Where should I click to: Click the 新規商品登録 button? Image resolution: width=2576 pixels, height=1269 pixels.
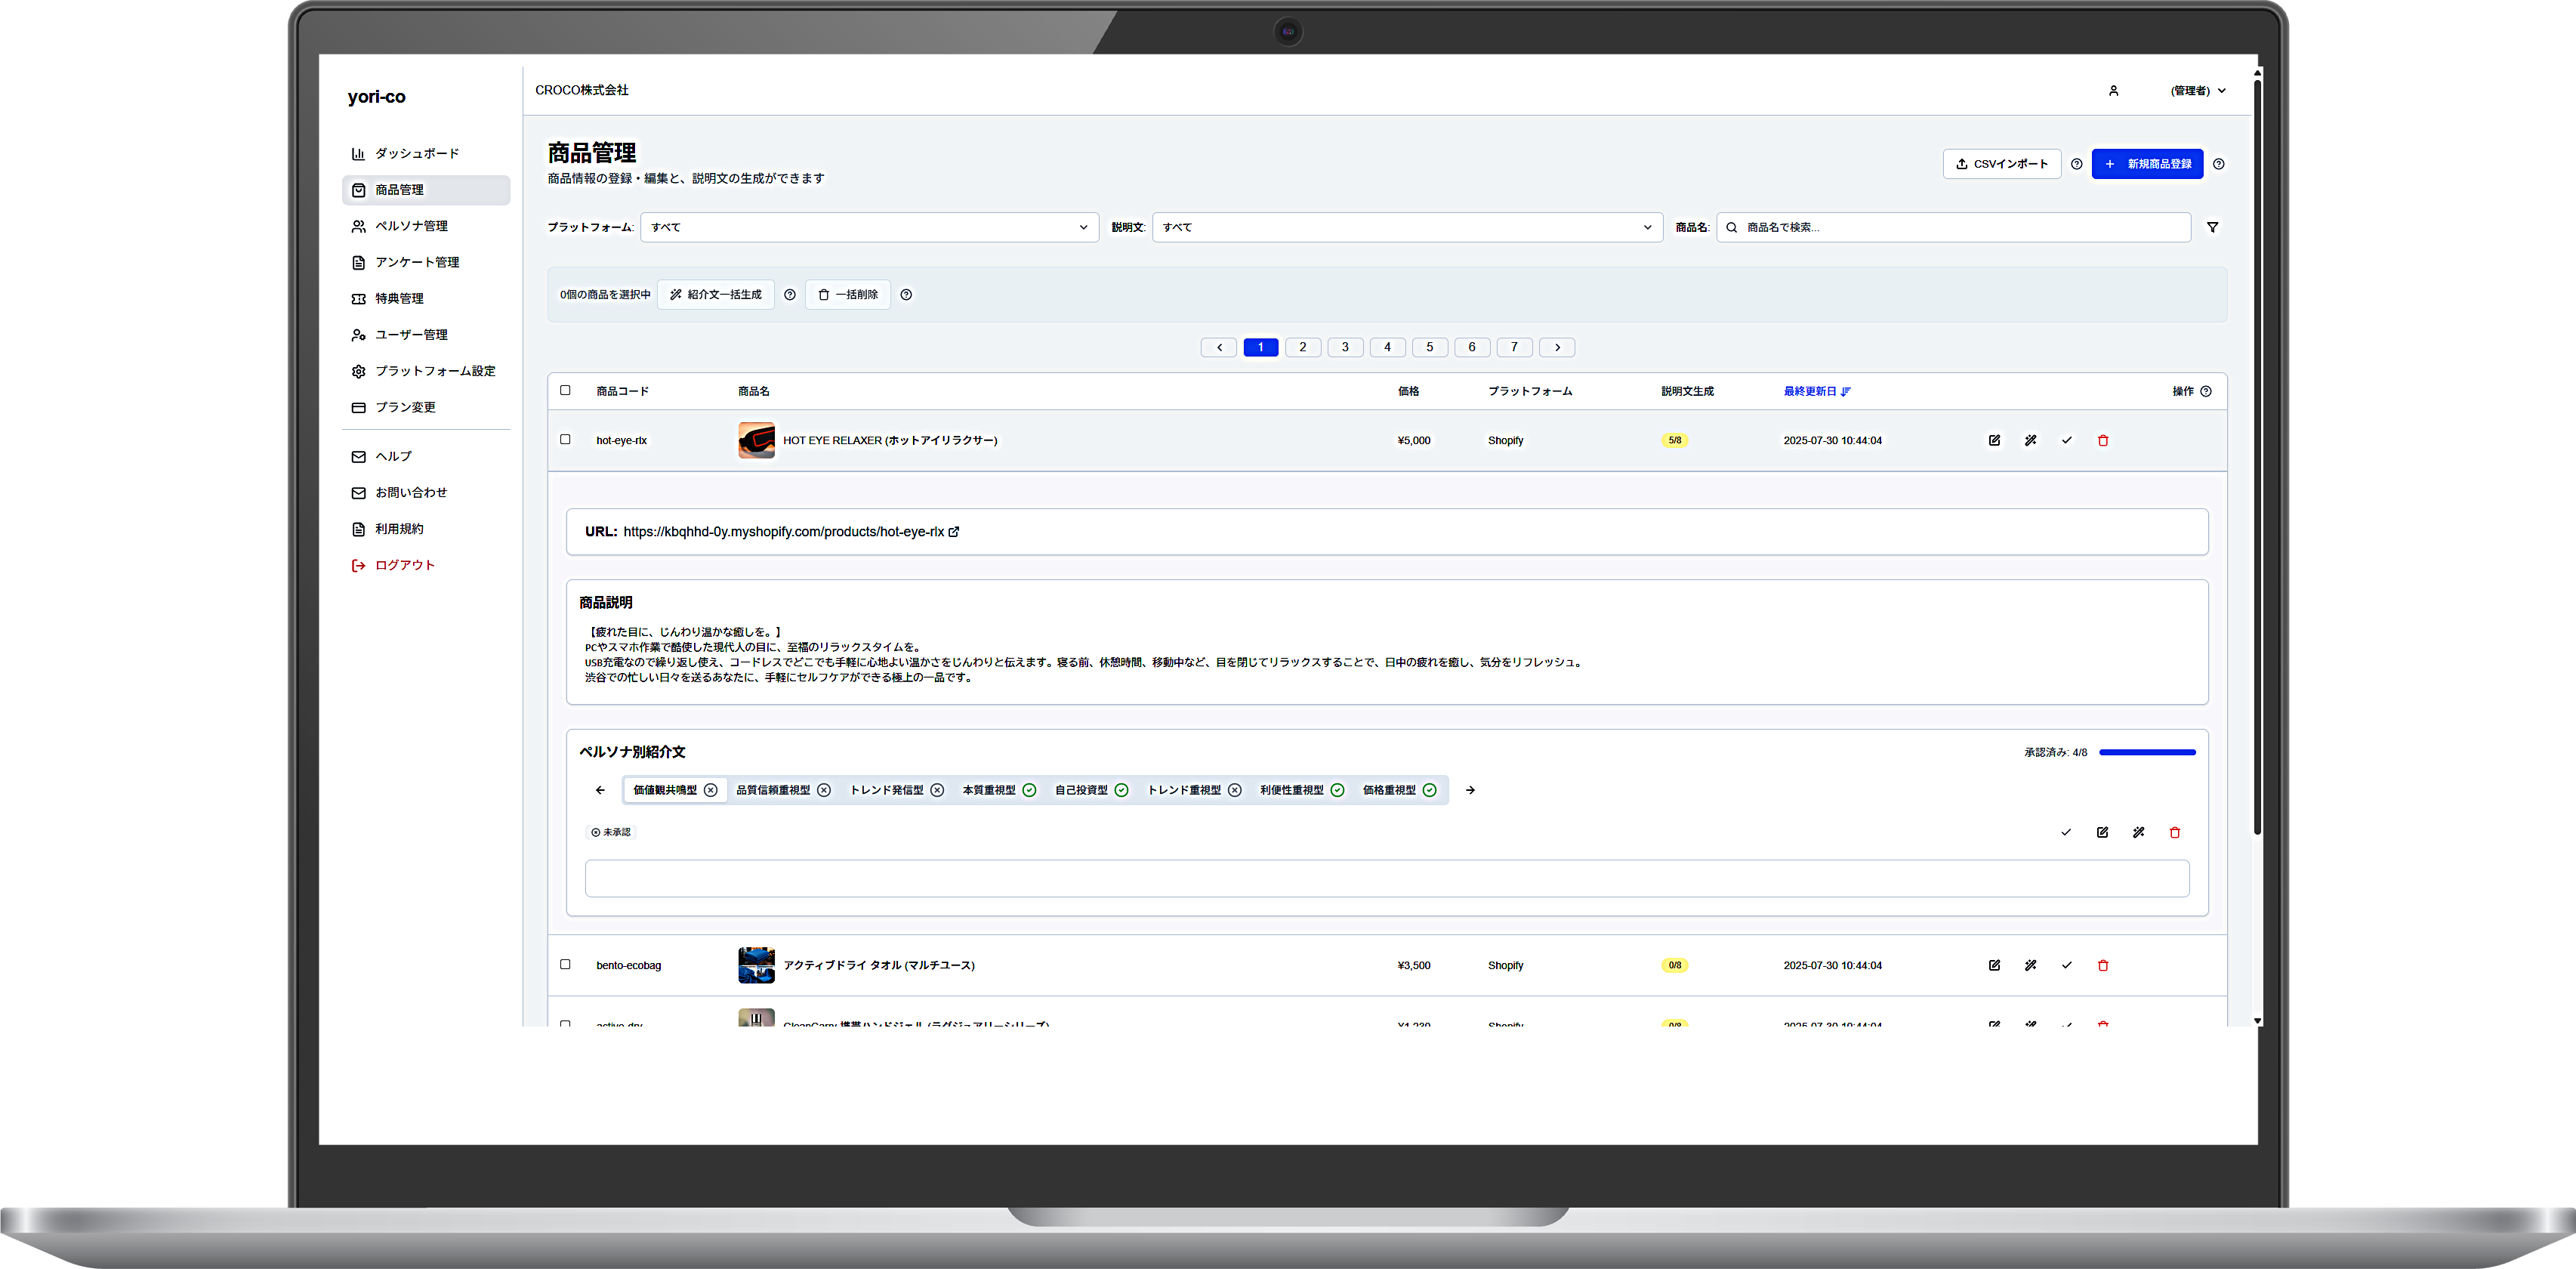[2147, 164]
